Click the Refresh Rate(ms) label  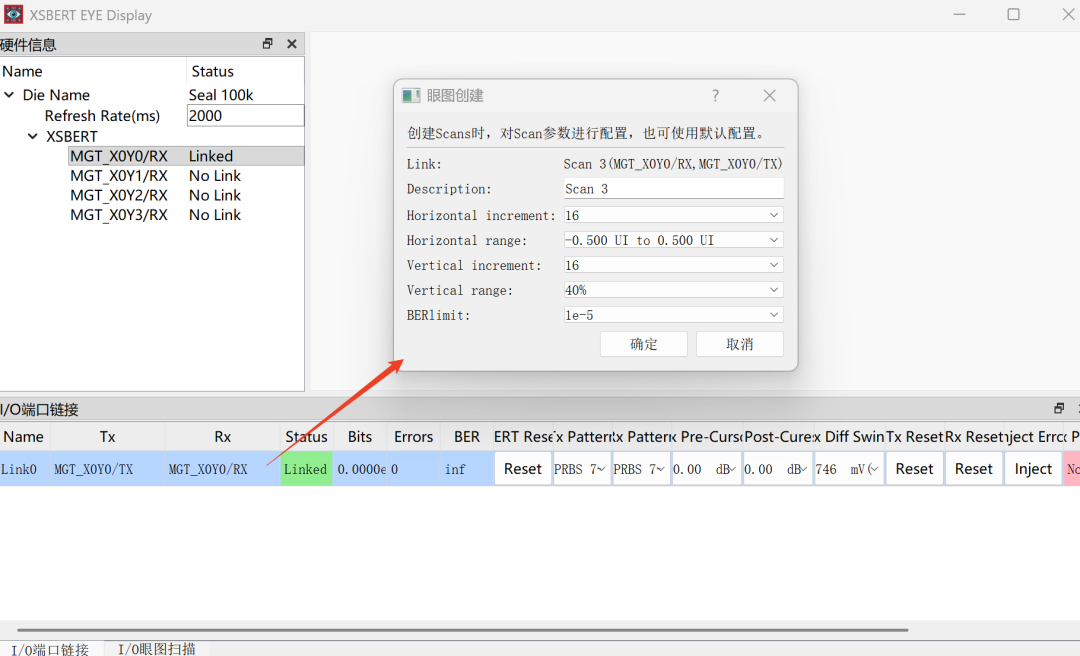[102, 115]
